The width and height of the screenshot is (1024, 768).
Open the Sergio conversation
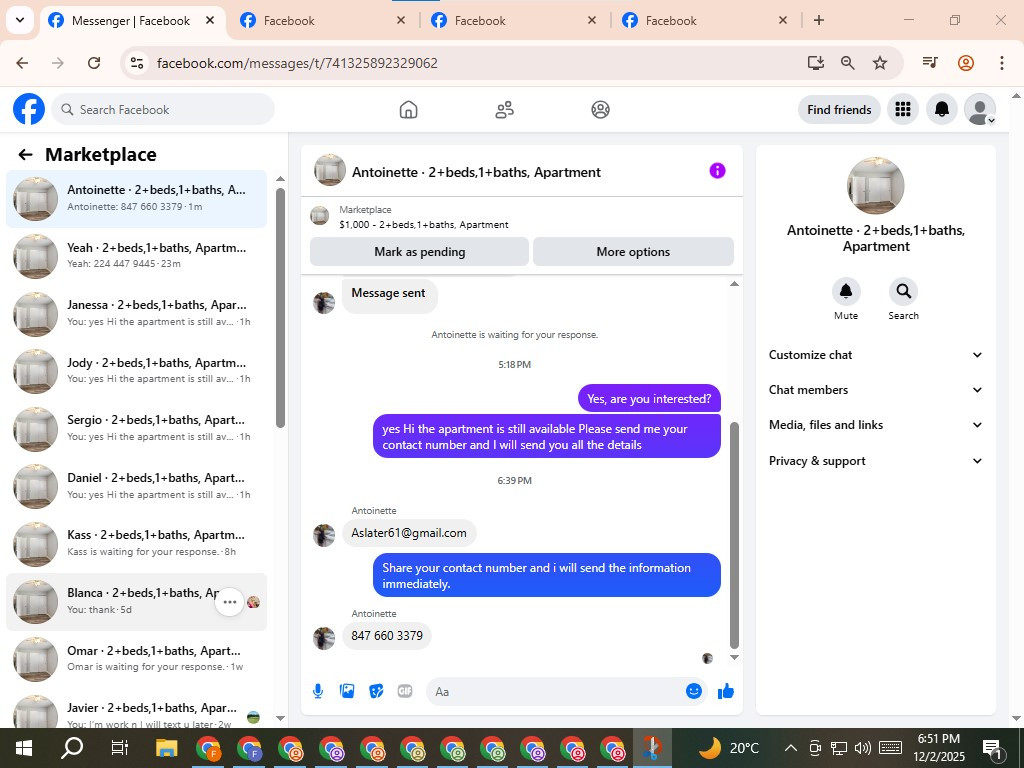click(136, 428)
